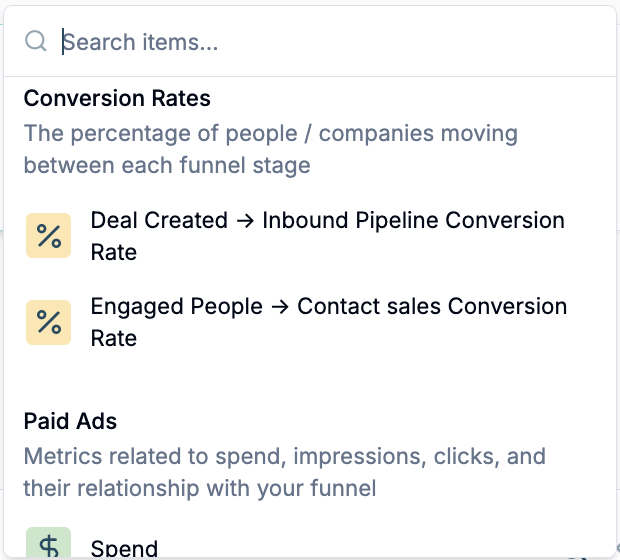Viewport: 620px width, 560px height.
Task: Click the Paid Ads metrics description text
Action: point(285,472)
